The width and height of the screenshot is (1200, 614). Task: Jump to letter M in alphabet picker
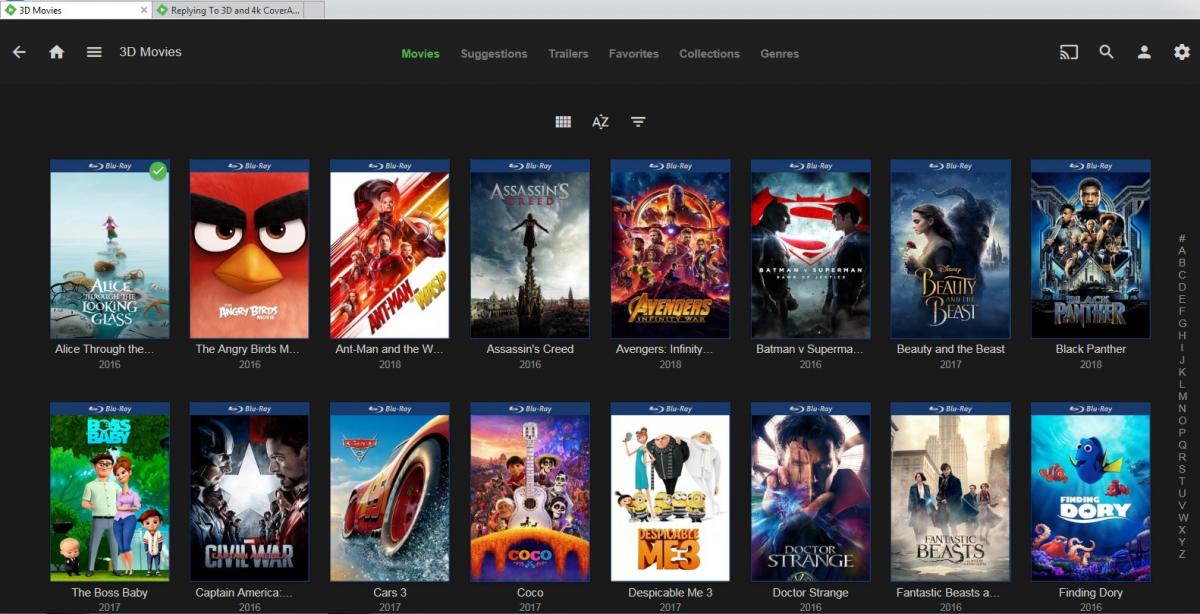[x=1182, y=396]
